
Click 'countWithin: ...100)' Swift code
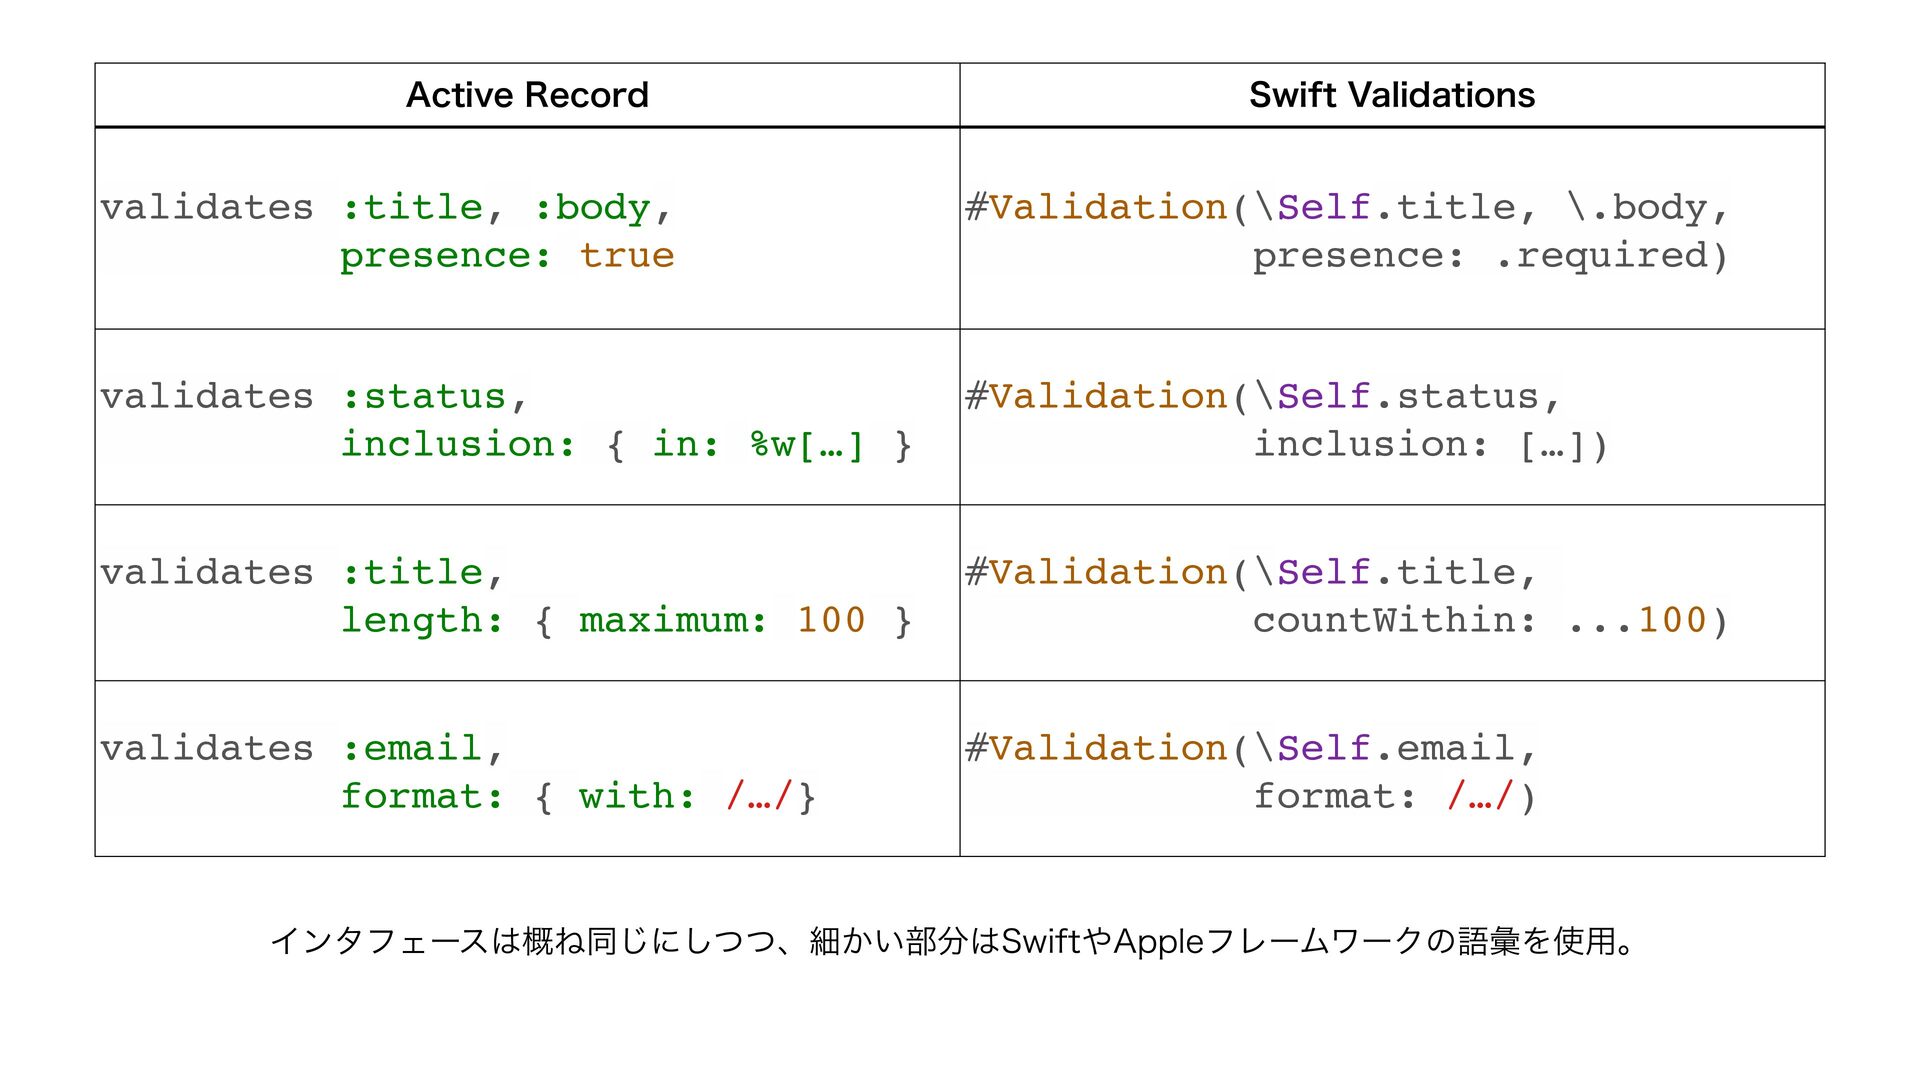pos(1489,621)
